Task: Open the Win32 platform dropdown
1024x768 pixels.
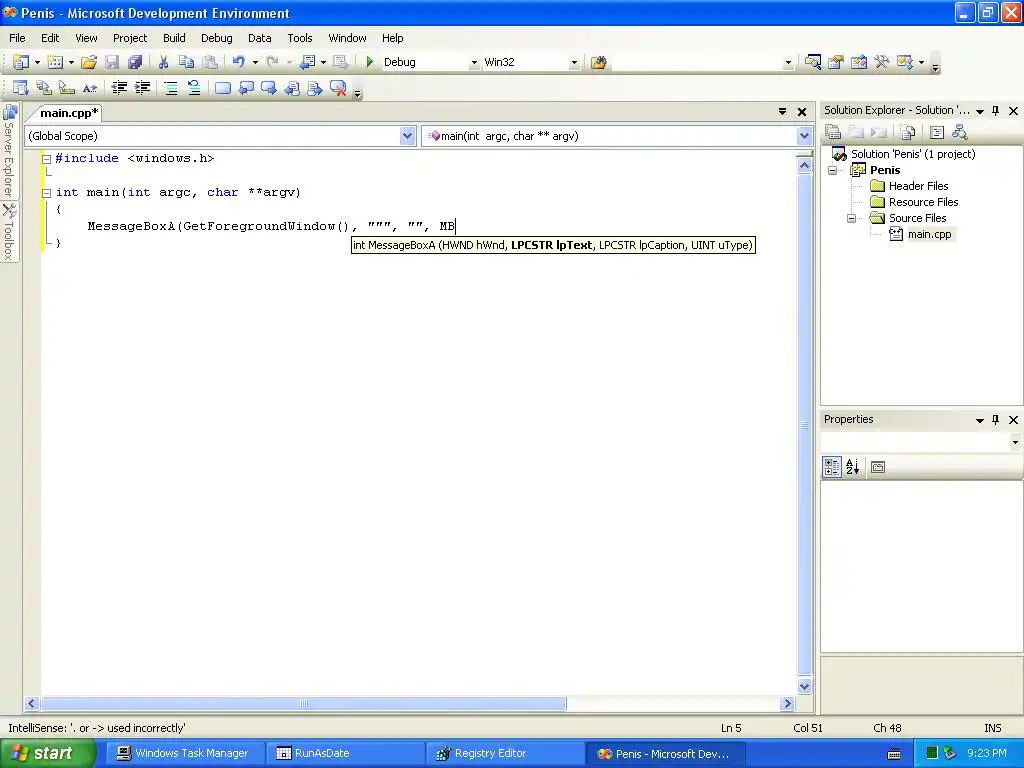Action: 574,63
